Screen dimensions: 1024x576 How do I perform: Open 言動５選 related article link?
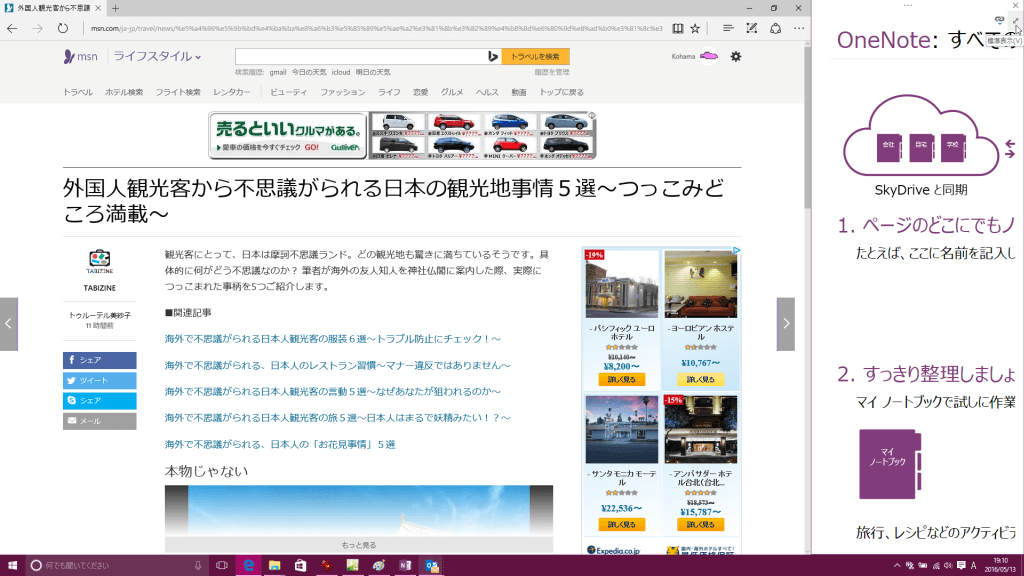332,391
